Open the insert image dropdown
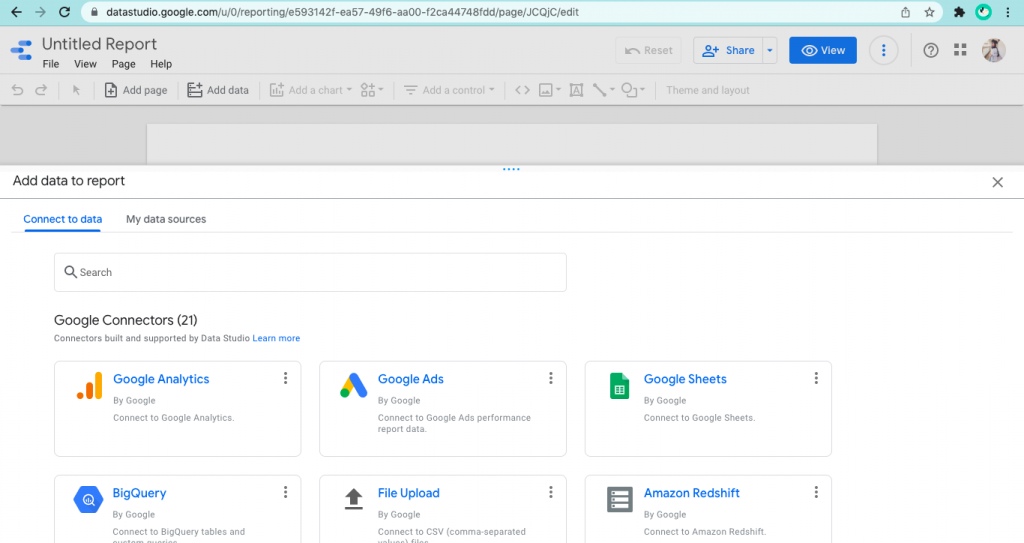The height and width of the screenshot is (543, 1024). pos(549,90)
